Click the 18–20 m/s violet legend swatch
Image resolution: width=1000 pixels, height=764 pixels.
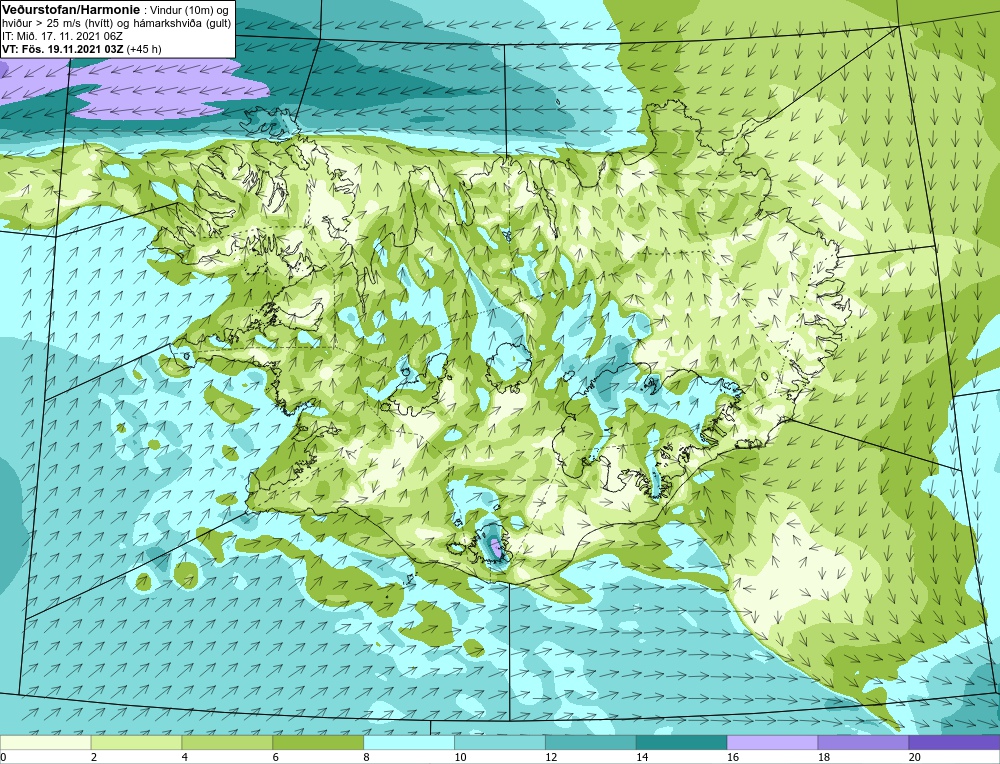pyautogui.click(x=864, y=742)
